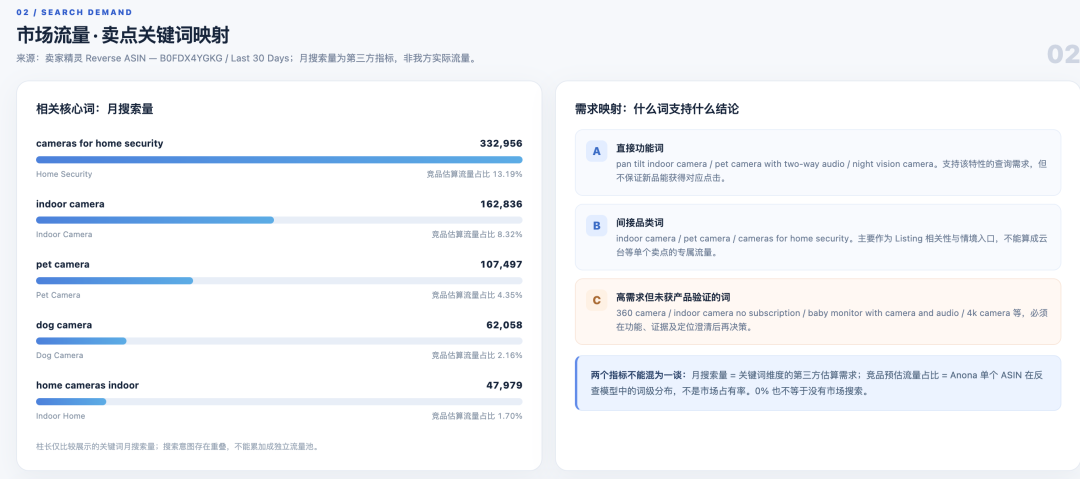Click the footnote starting '柱长仅比较展示'
The image size is (1080, 479).
point(177,447)
